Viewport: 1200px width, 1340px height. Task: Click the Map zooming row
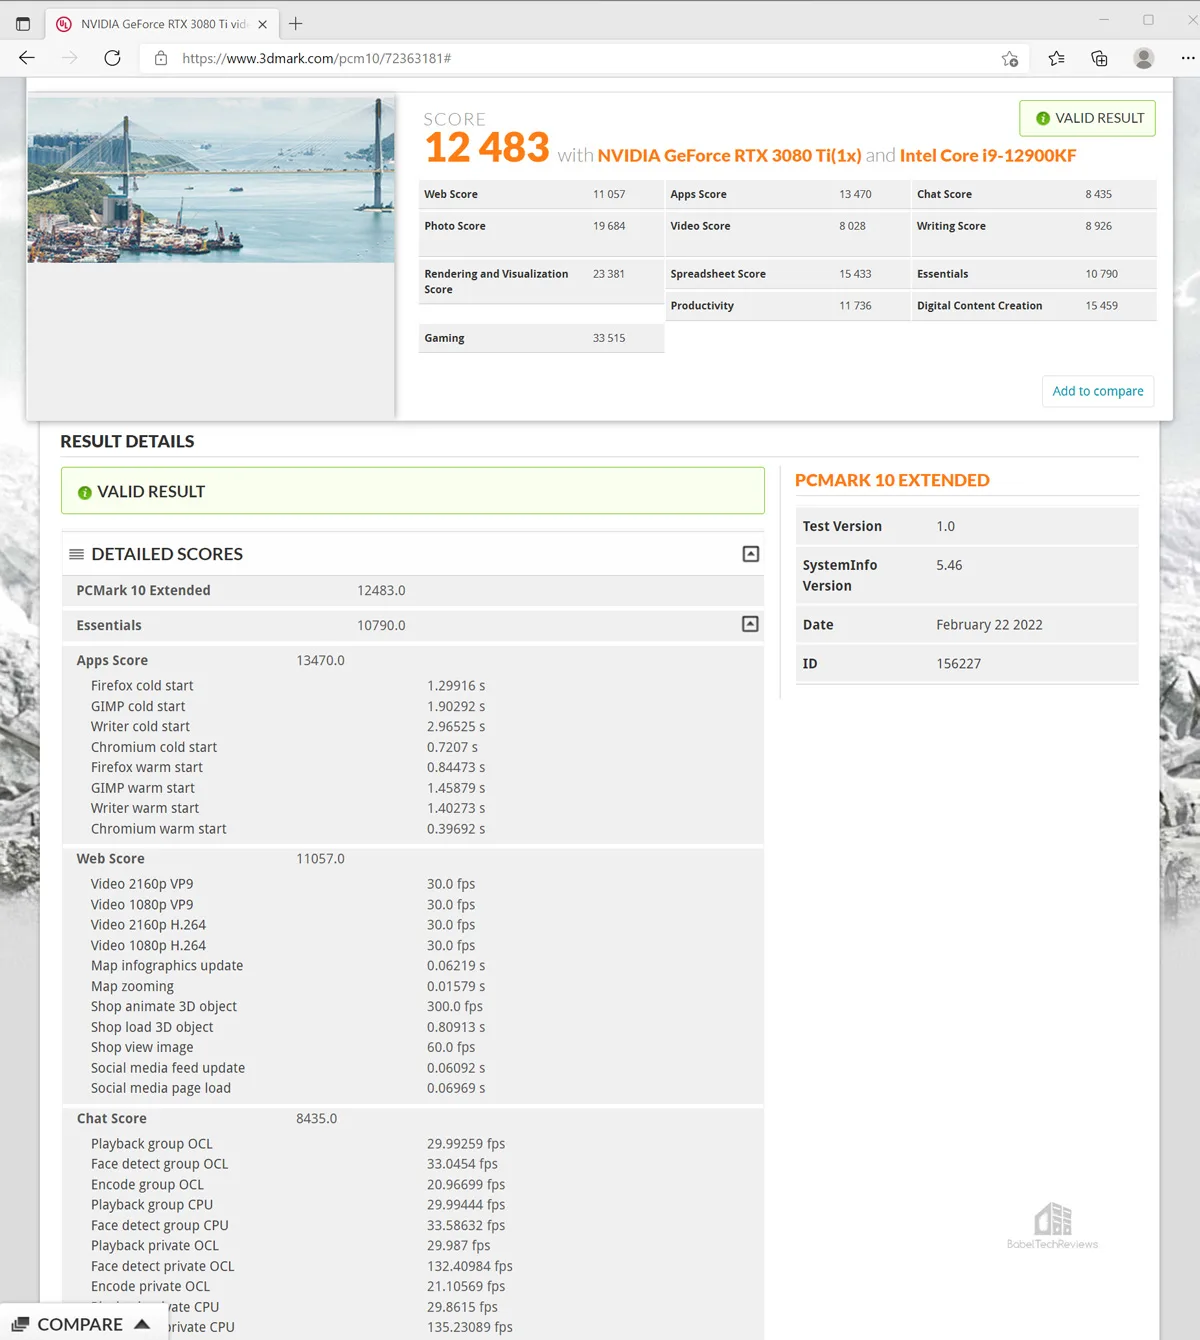click(413, 986)
